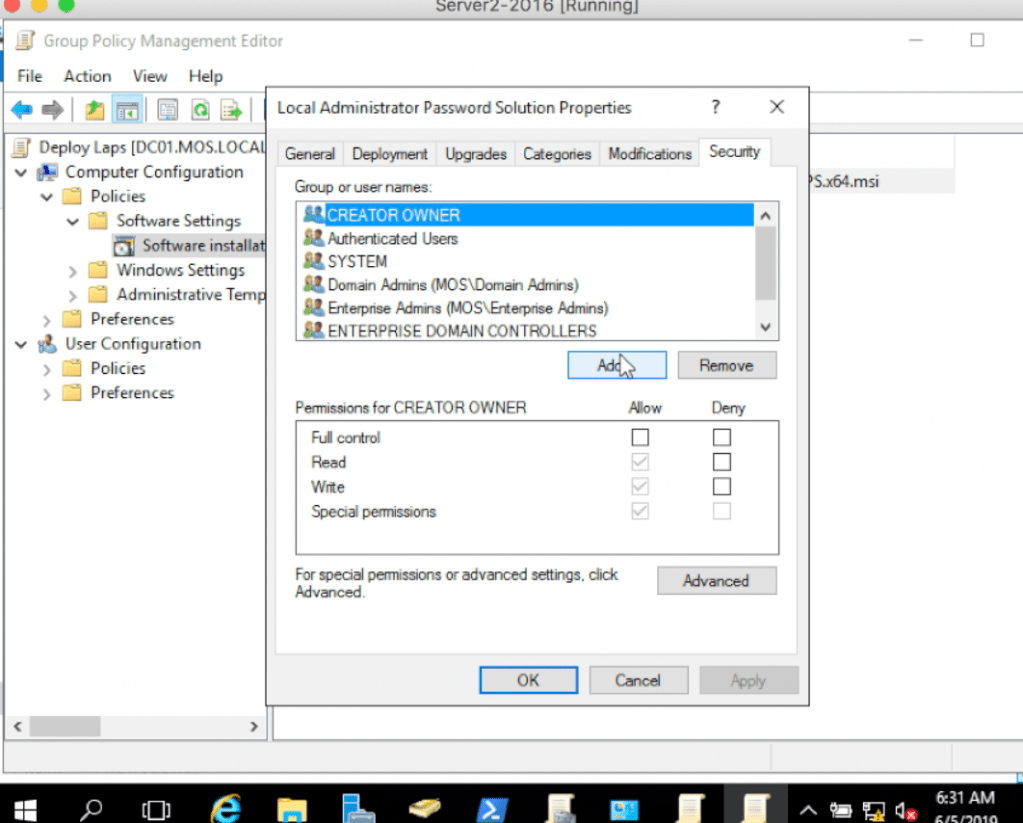This screenshot has height=823, width=1023.
Task: Click the Forward navigation arrow
Action: point(52,109)
